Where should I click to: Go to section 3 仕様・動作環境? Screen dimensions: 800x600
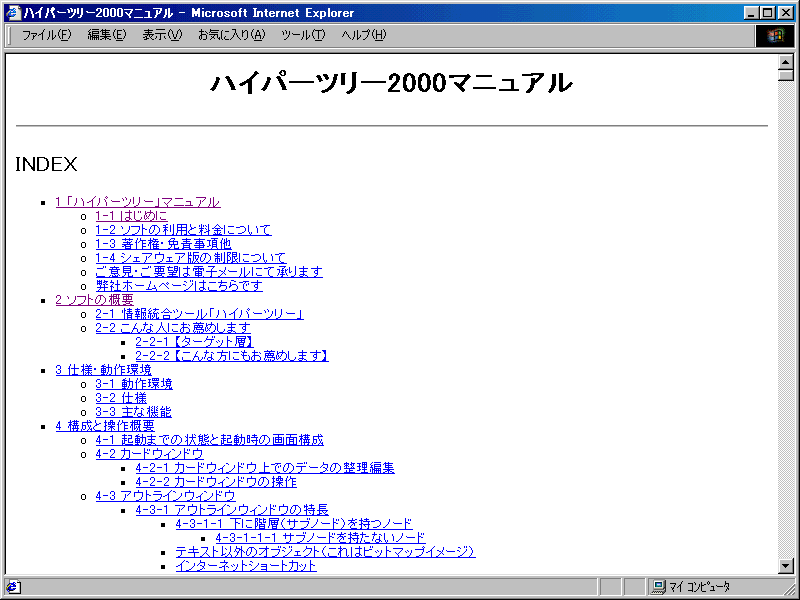[x=104, y=370]
